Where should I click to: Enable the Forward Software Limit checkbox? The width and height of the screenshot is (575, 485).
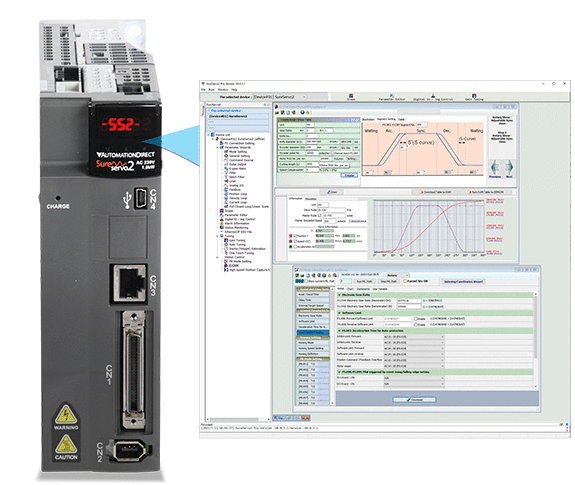(x=416, y=319)
